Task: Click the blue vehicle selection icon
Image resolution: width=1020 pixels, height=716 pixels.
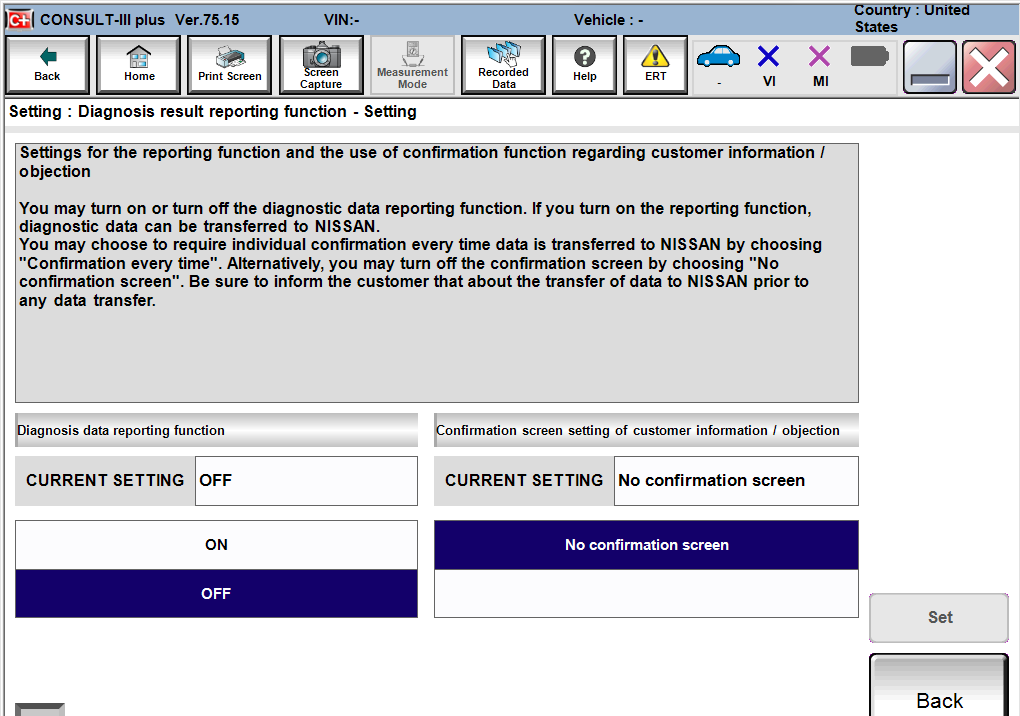Action: click(718, 60)
